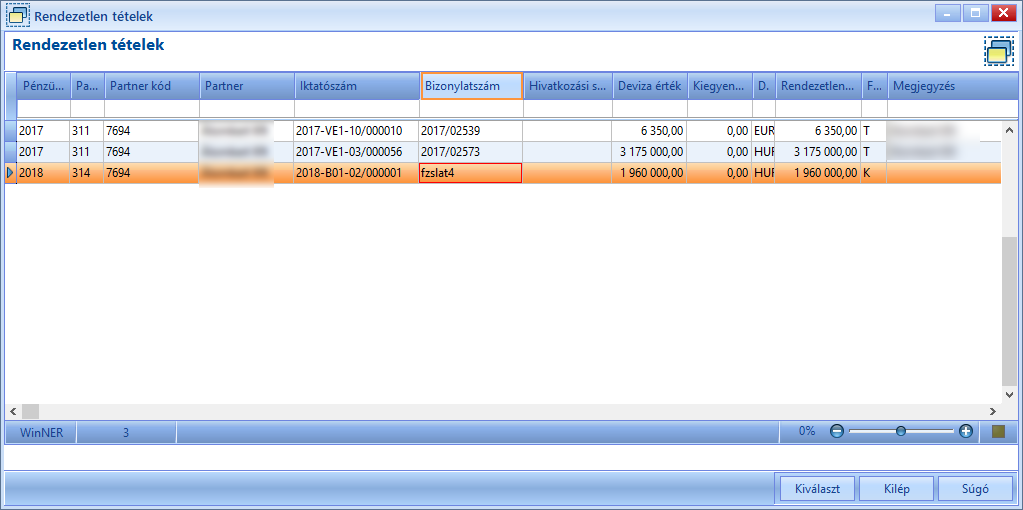Click the fzslat4 cell
This screenshot has height=510, width=1023.
471,173
